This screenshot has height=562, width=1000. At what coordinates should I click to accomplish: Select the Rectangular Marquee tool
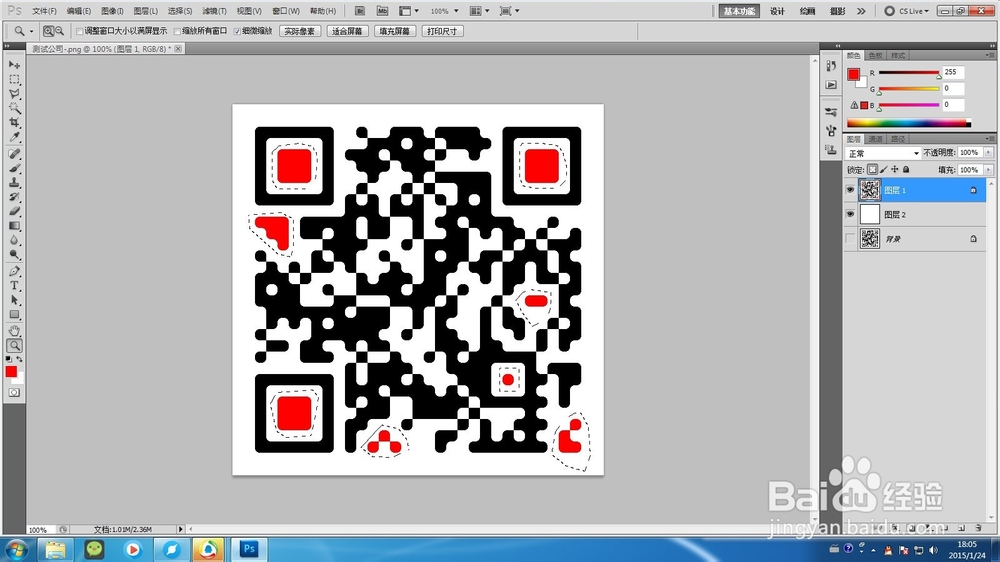(14, 80)
